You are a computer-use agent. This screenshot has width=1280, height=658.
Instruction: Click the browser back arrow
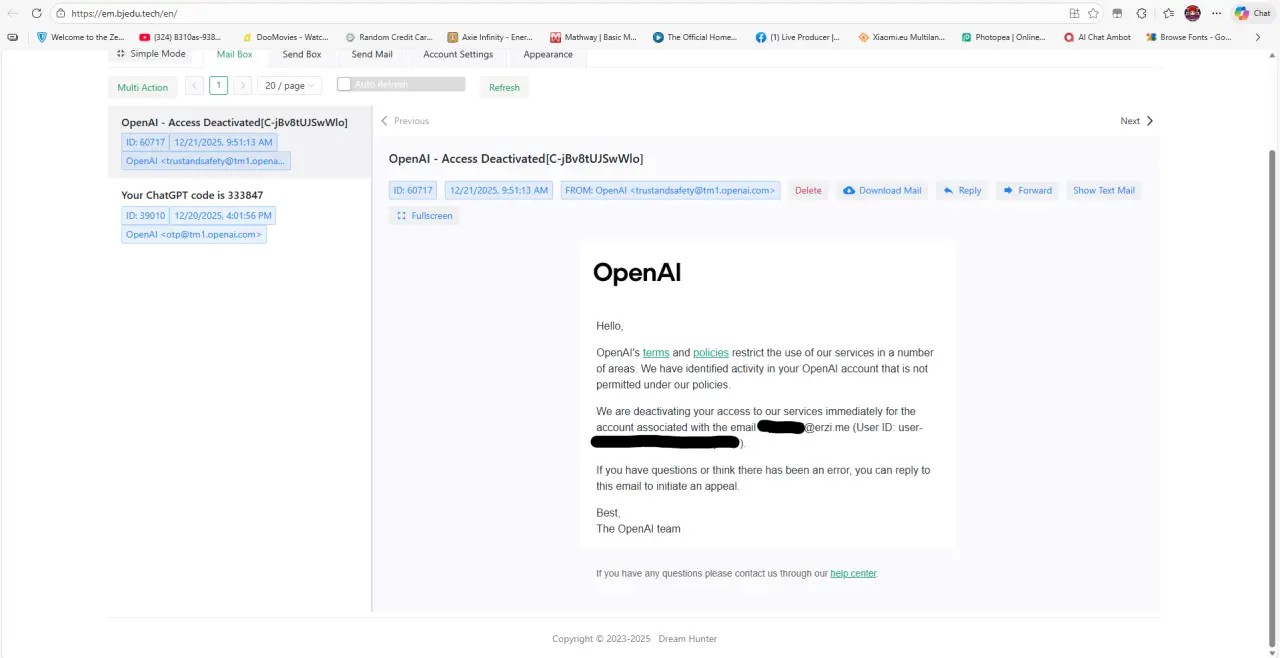[12, 13]
